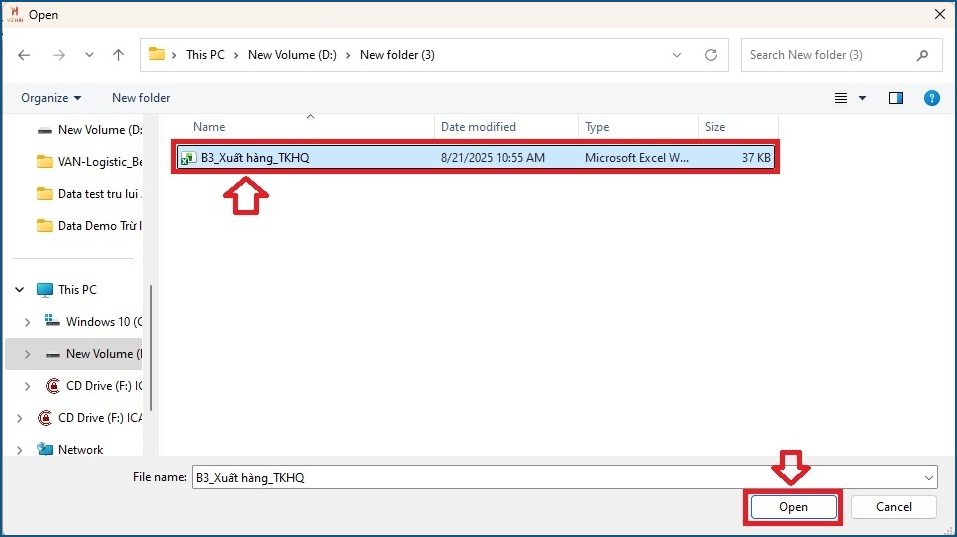Open the recent locations chevron dropdown

[89, 55]
